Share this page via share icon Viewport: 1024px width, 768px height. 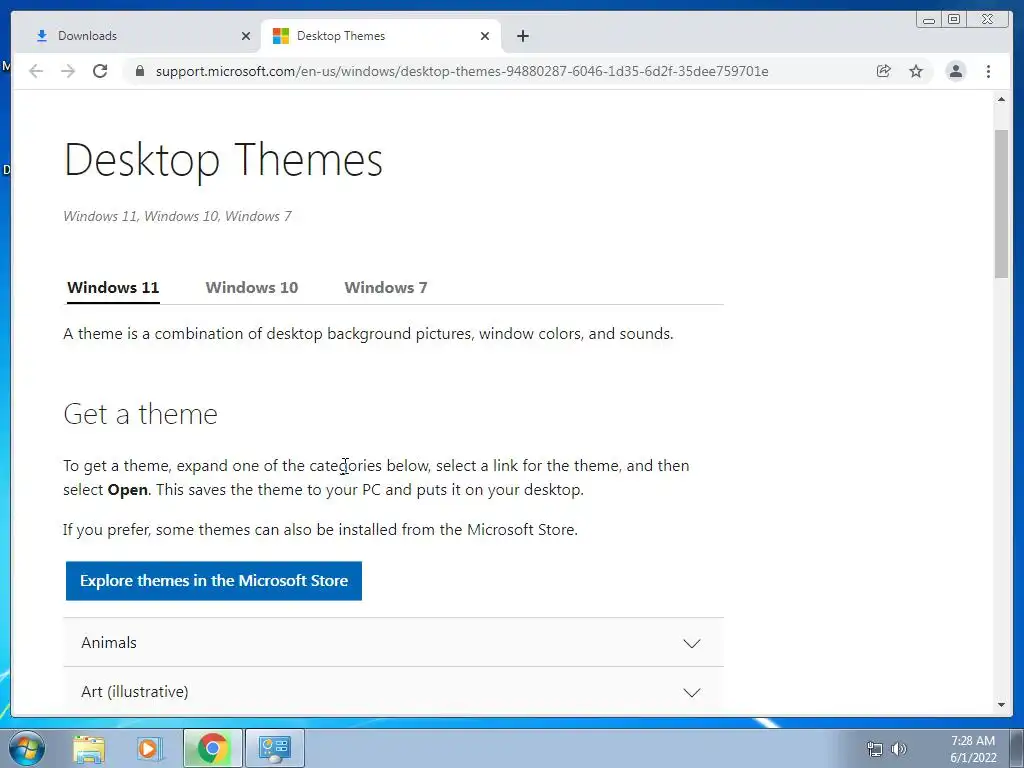[884, 71]
